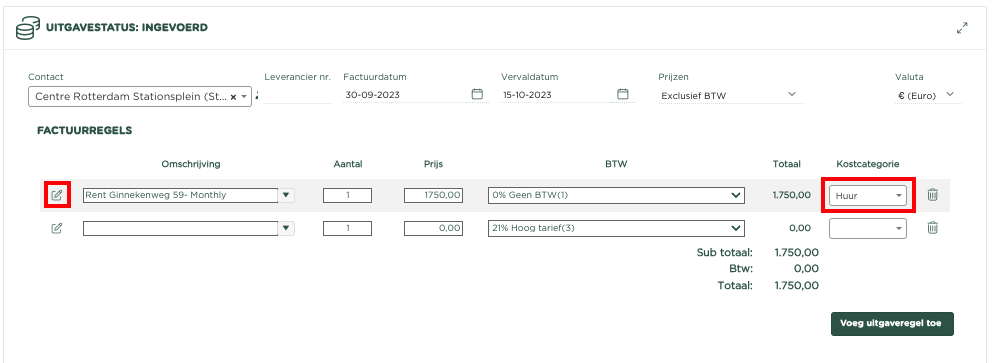The height and width of the screenshot is (363, 994).
Task: Delete the empty second invoice line
Action: coord(933,228)
